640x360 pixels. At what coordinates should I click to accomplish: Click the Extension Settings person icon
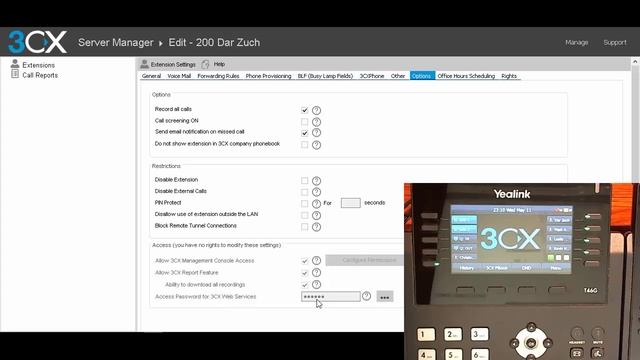point(144,64)
